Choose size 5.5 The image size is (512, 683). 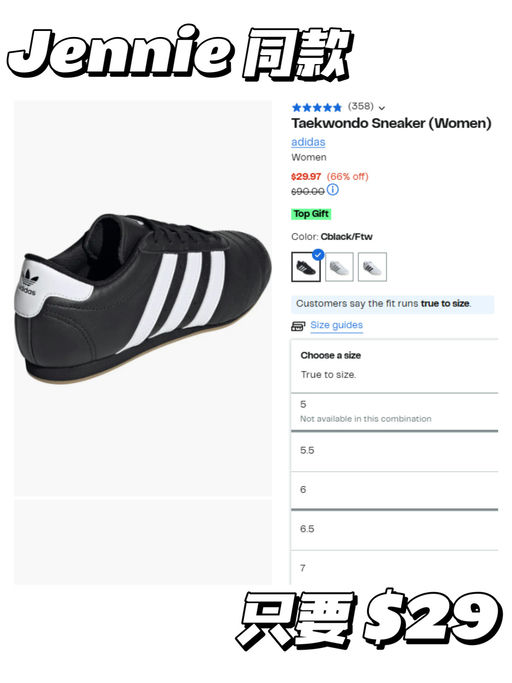(394, 451)
